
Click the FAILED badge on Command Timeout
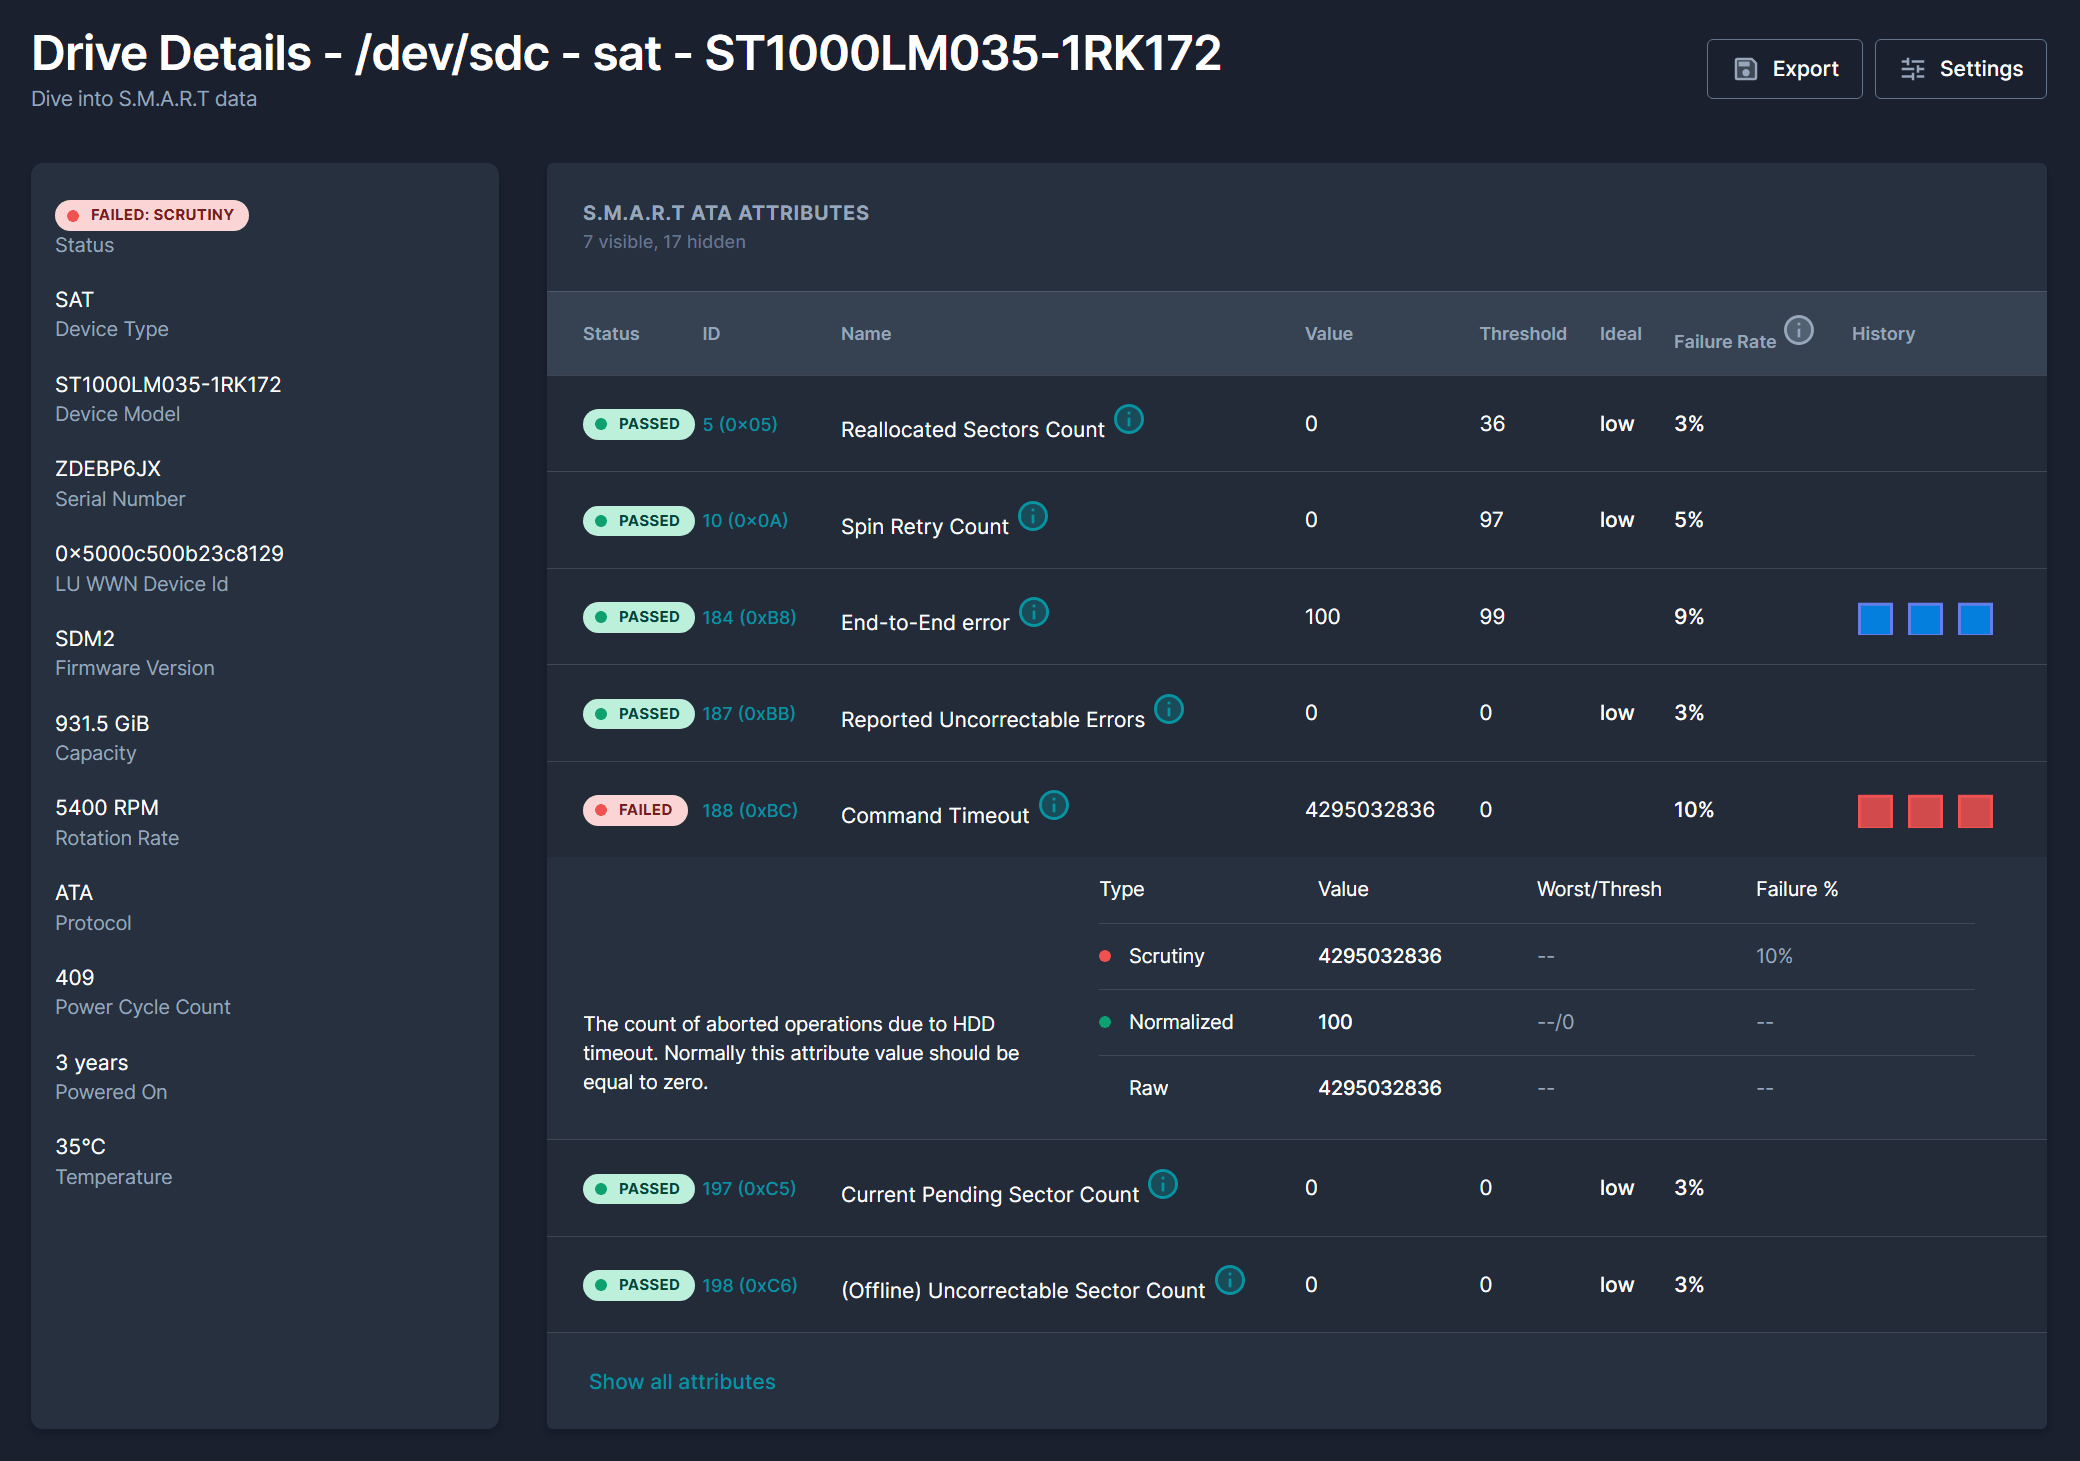[x=635, y=810]
